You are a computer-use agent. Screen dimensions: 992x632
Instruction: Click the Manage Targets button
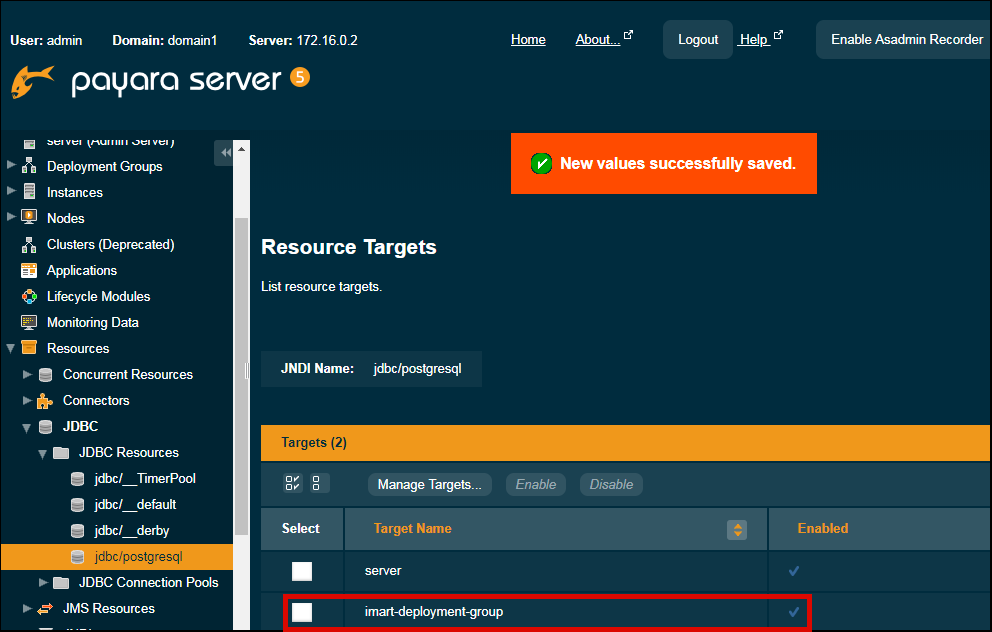(x=429, y=484)
